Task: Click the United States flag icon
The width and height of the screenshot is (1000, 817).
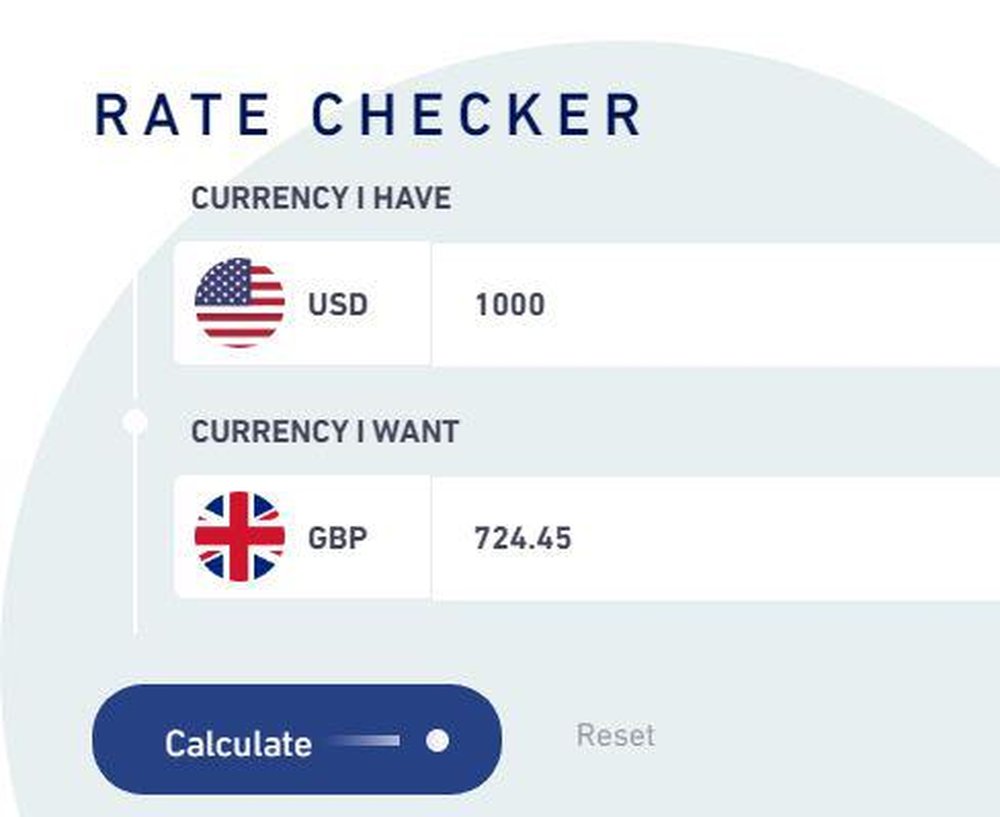Action: [239, 303]
